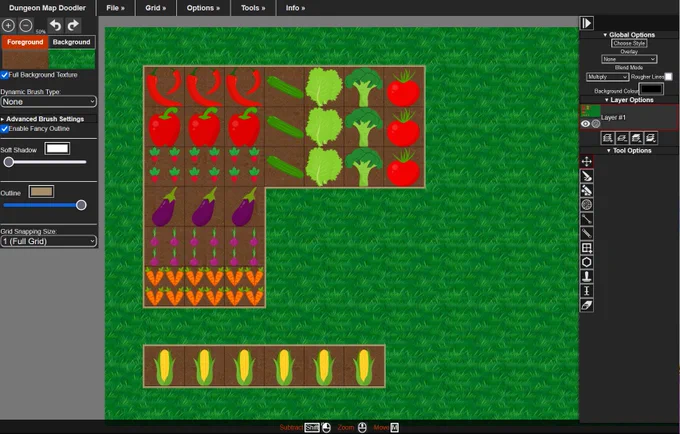Open the Overlay dropdown set to None
Viewport: 680px width, 434px height.
tap(629, 59)
